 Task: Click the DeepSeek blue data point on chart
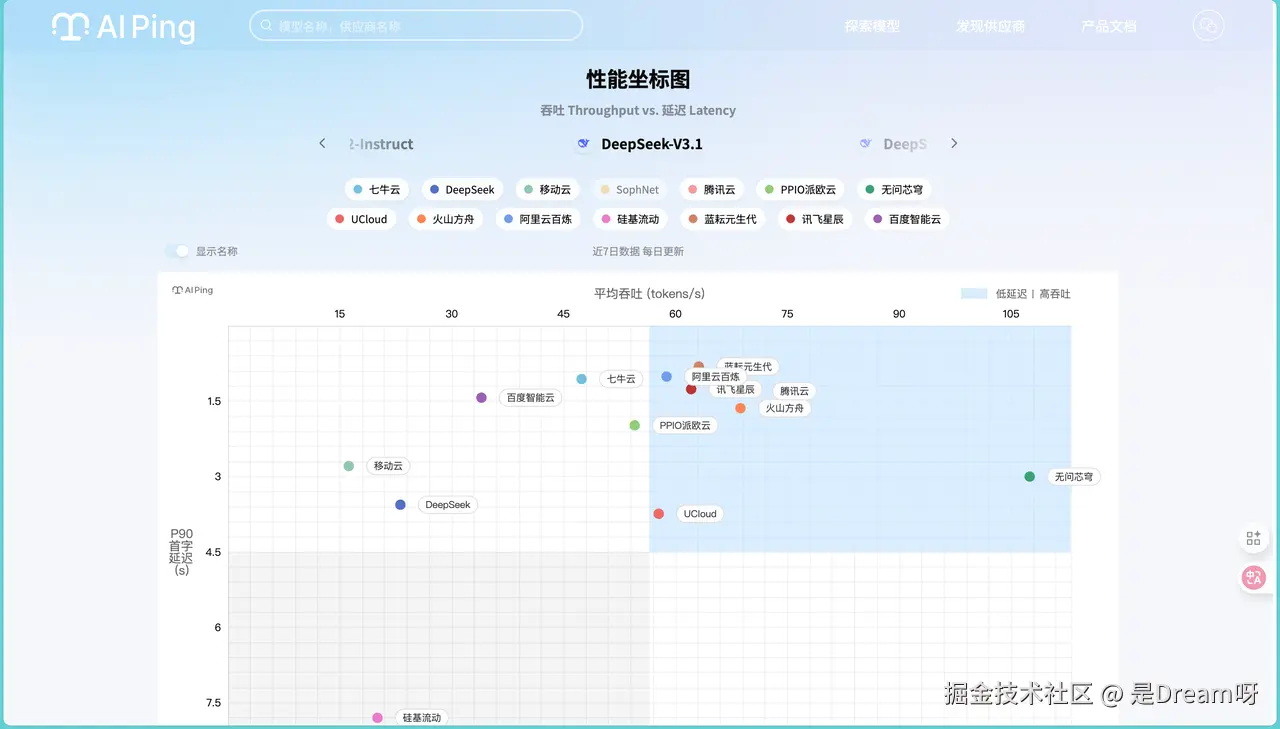click(x=400, y=505)
